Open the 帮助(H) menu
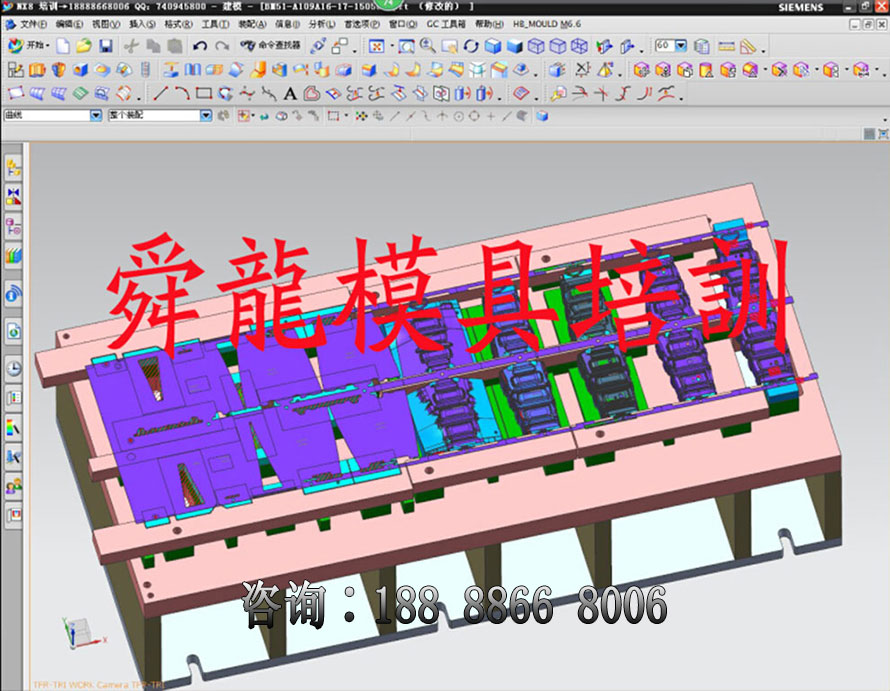890x691 pixels. click(x=489, y=24)
